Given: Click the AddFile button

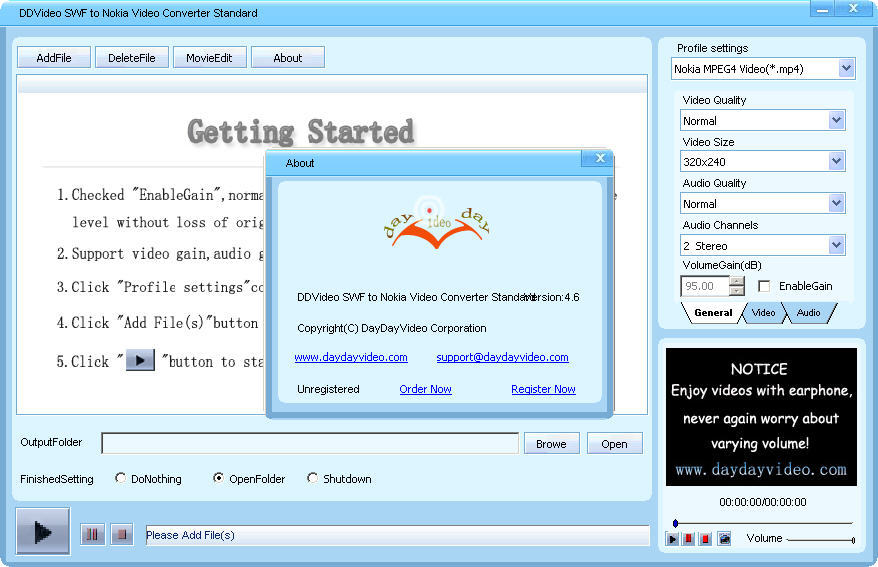Looking at the screenshot, I should (x=54, y=58).
